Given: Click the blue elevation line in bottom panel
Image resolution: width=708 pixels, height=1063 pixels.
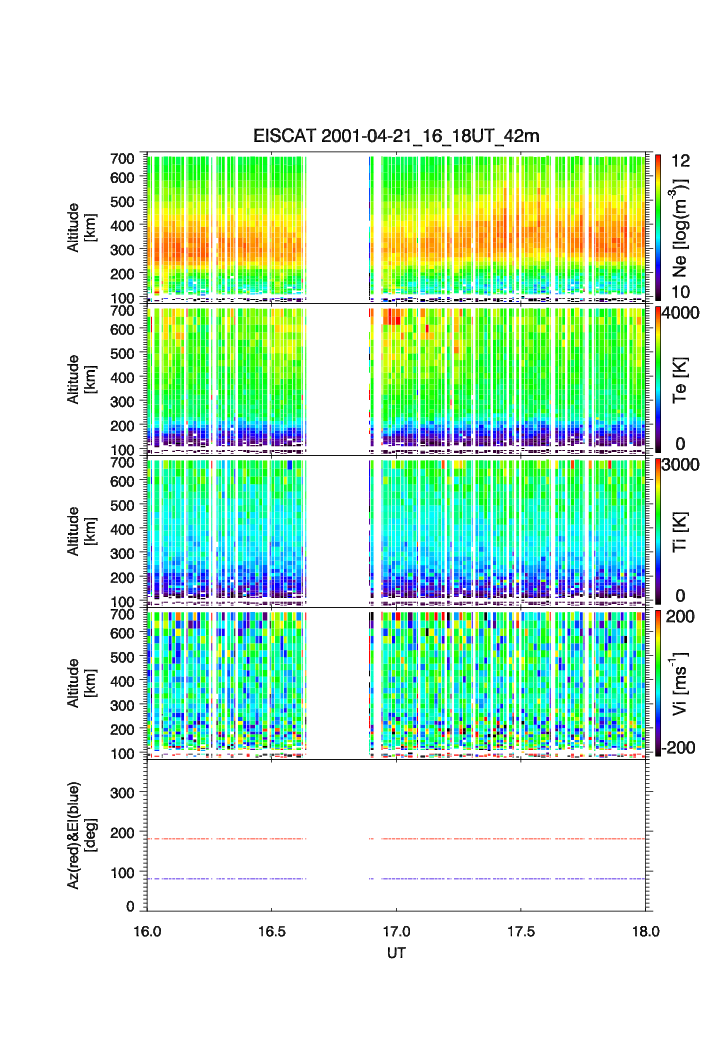Looking at the screenshot, I should [500, 879].
